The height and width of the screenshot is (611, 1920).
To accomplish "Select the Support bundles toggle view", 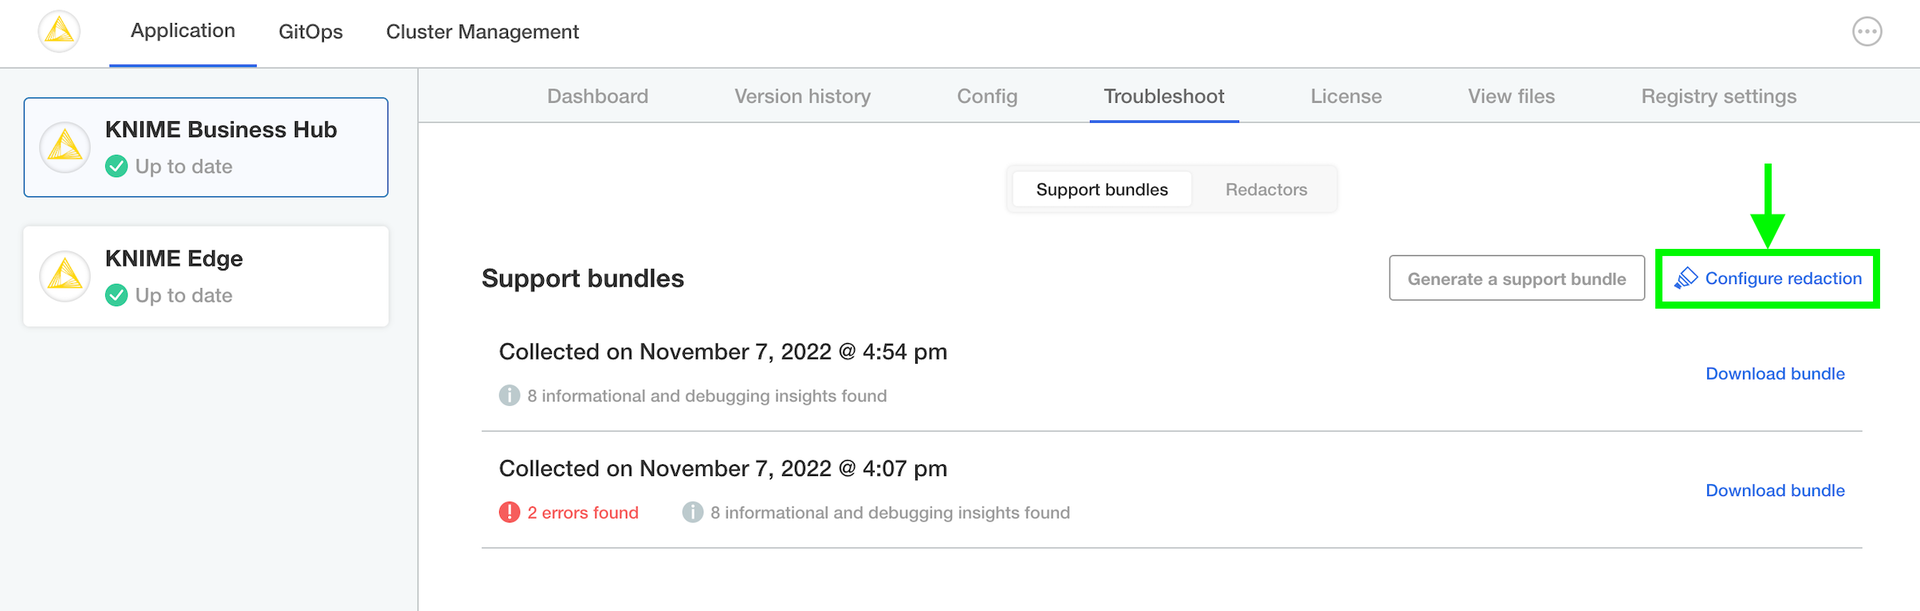I will pos(1101,190).
